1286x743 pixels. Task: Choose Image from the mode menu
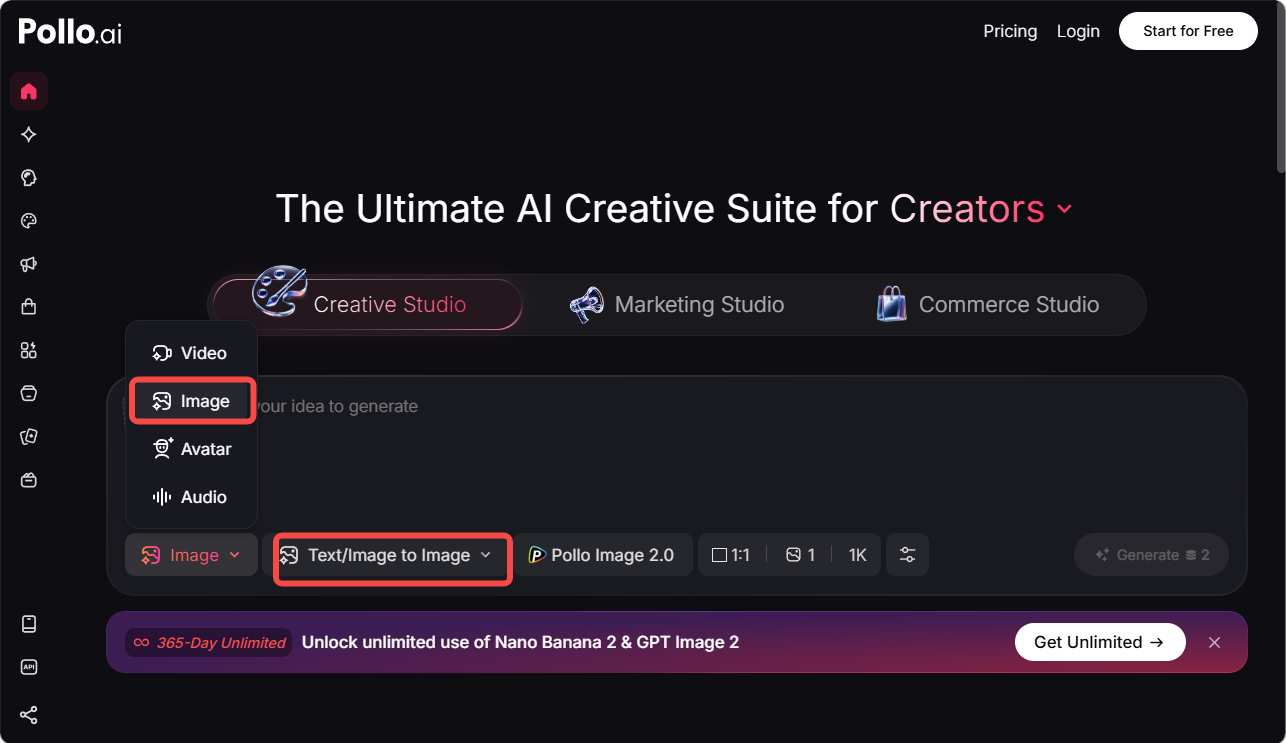coord(192,401)
